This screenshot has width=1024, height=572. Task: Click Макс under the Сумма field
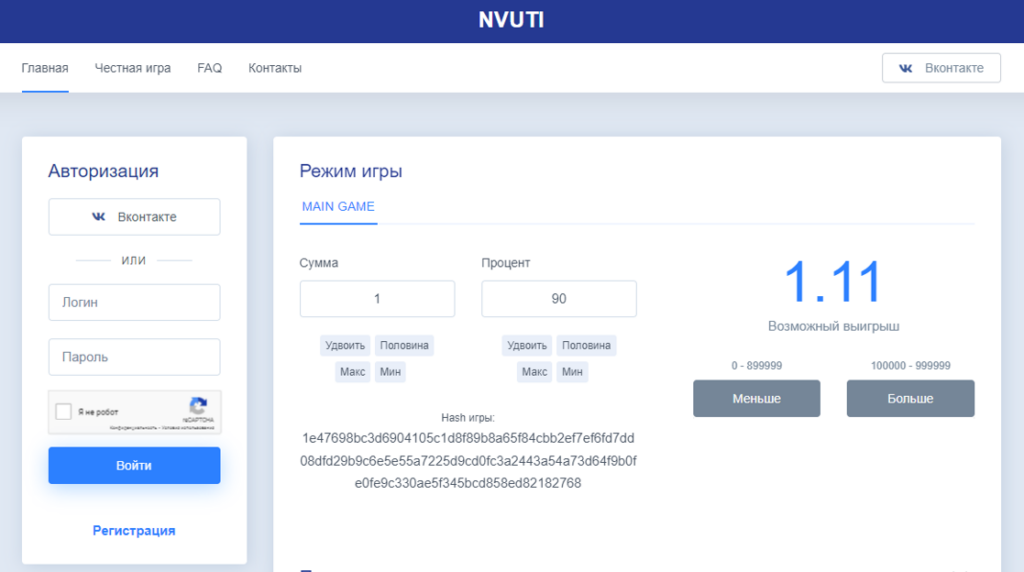click(x=353, y=372)
